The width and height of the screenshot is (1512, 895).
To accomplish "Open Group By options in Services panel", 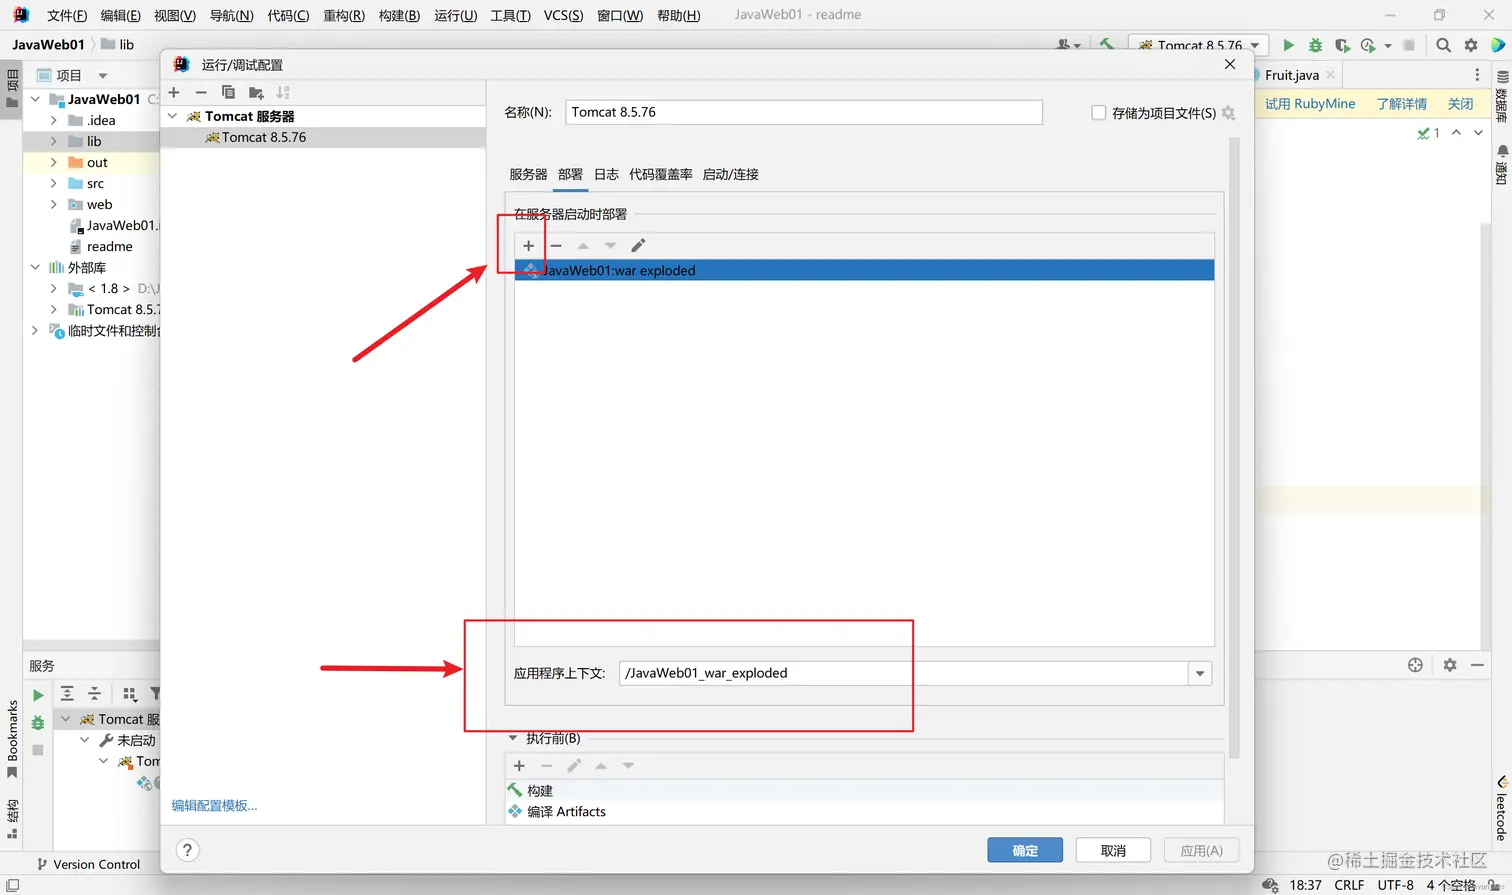I will [129, 693].
